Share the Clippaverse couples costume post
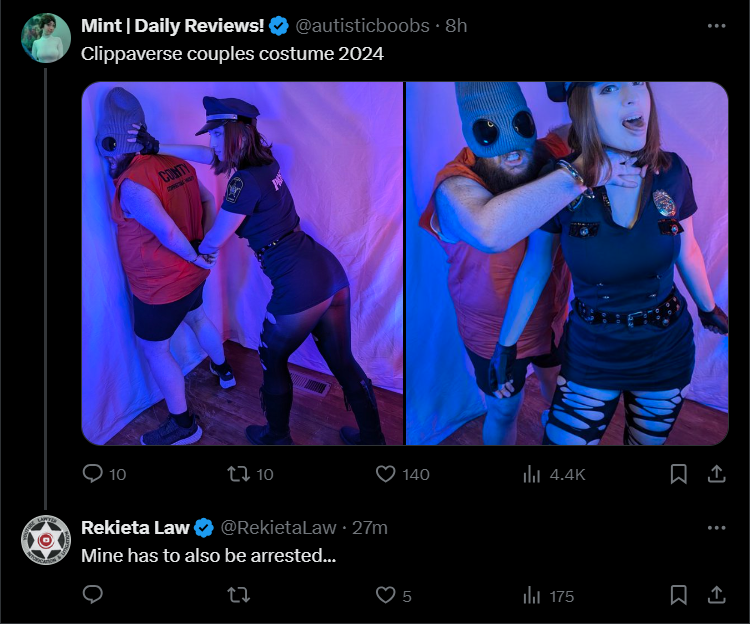This screenshot has width=750, height=624. [x=716, y=474]
